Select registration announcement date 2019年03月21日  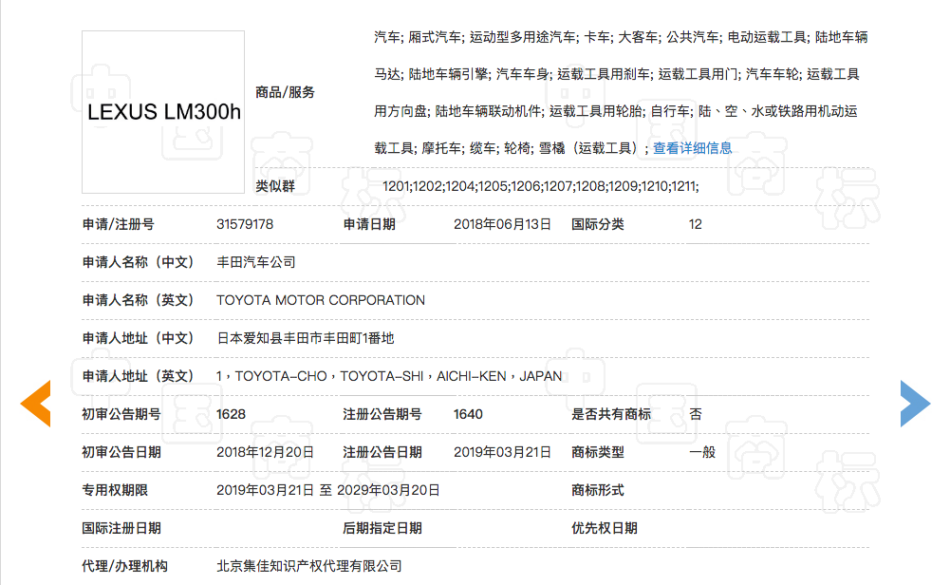pyautogui.click(x=502, y=452)
